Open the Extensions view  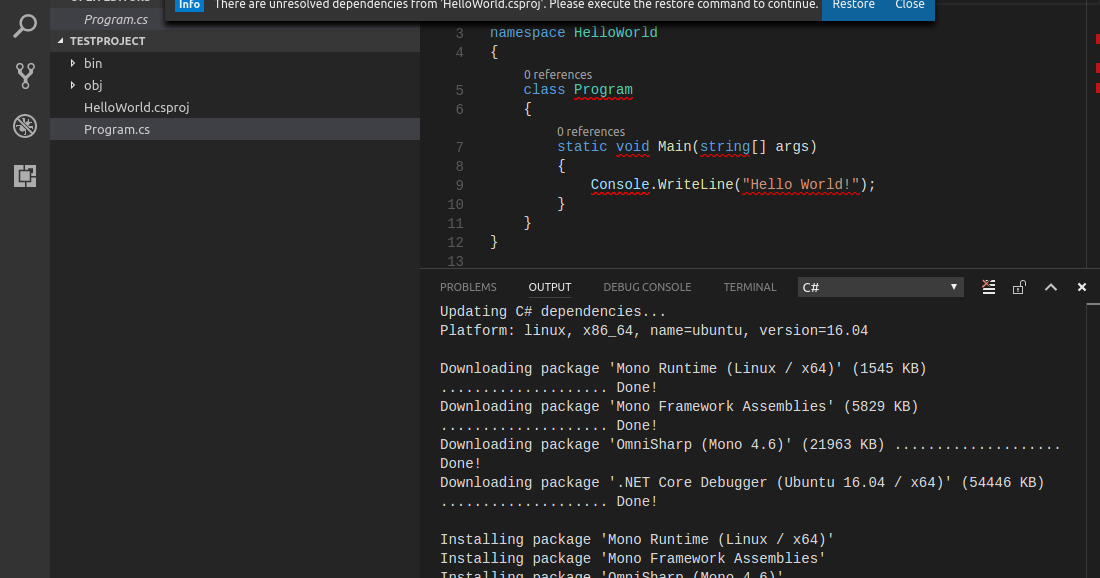tap(24, 176)
